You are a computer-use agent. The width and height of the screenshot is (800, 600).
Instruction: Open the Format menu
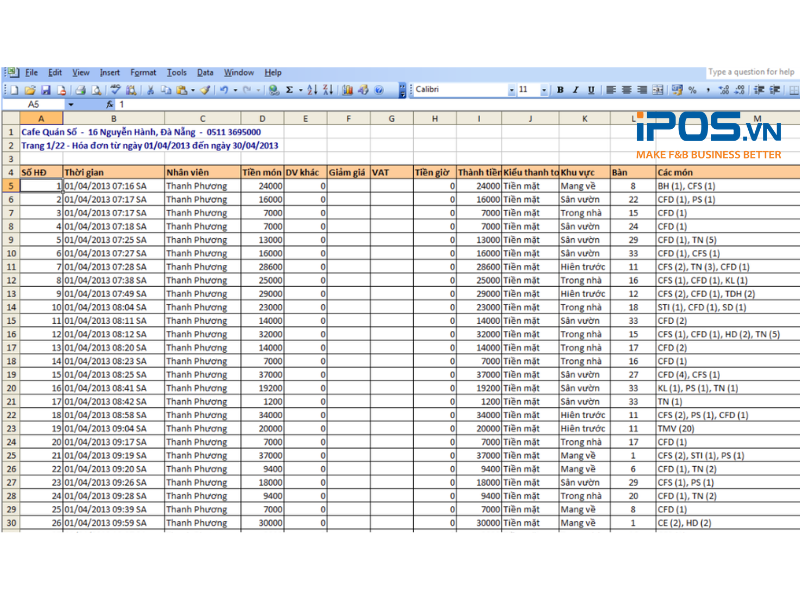[143, 72]
